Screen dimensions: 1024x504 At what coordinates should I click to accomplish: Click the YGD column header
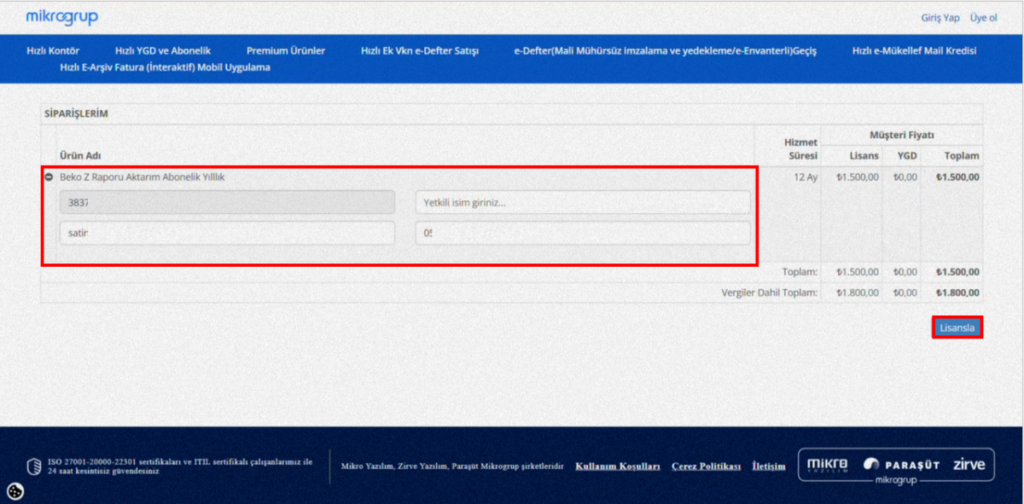pyautogui.click(x=906, y=156)
